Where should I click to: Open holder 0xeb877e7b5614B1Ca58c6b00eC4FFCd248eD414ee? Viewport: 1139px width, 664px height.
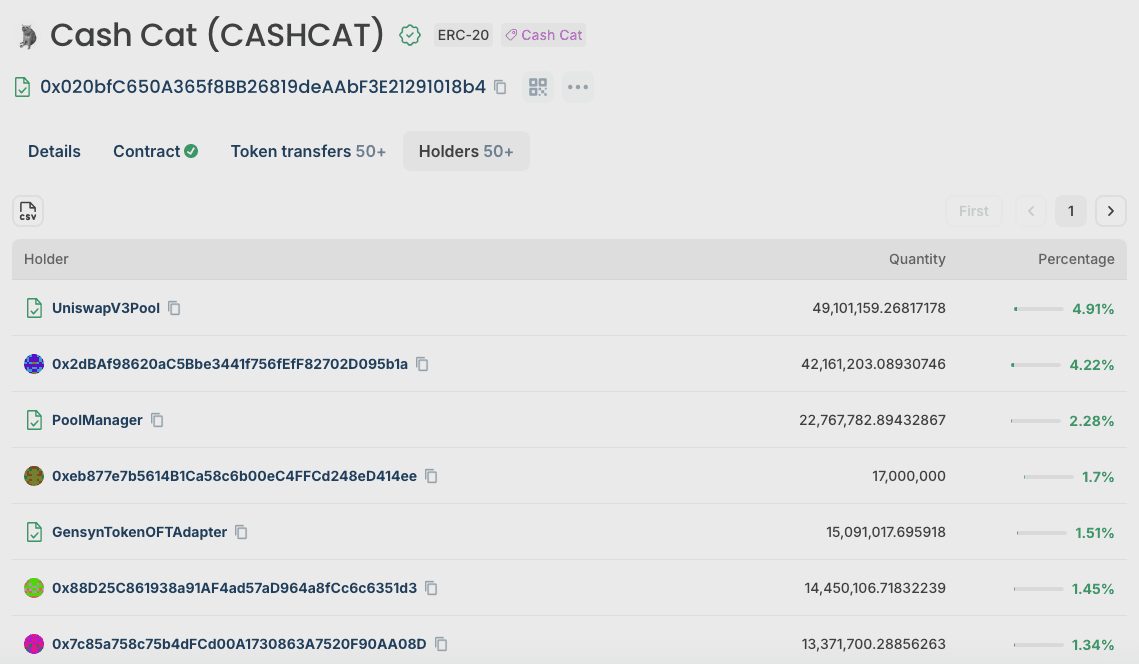[235, 476]
